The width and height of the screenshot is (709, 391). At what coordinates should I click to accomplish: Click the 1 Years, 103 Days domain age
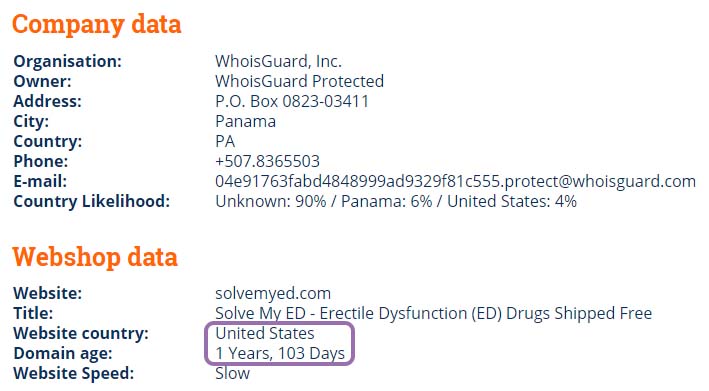[280, 353]
